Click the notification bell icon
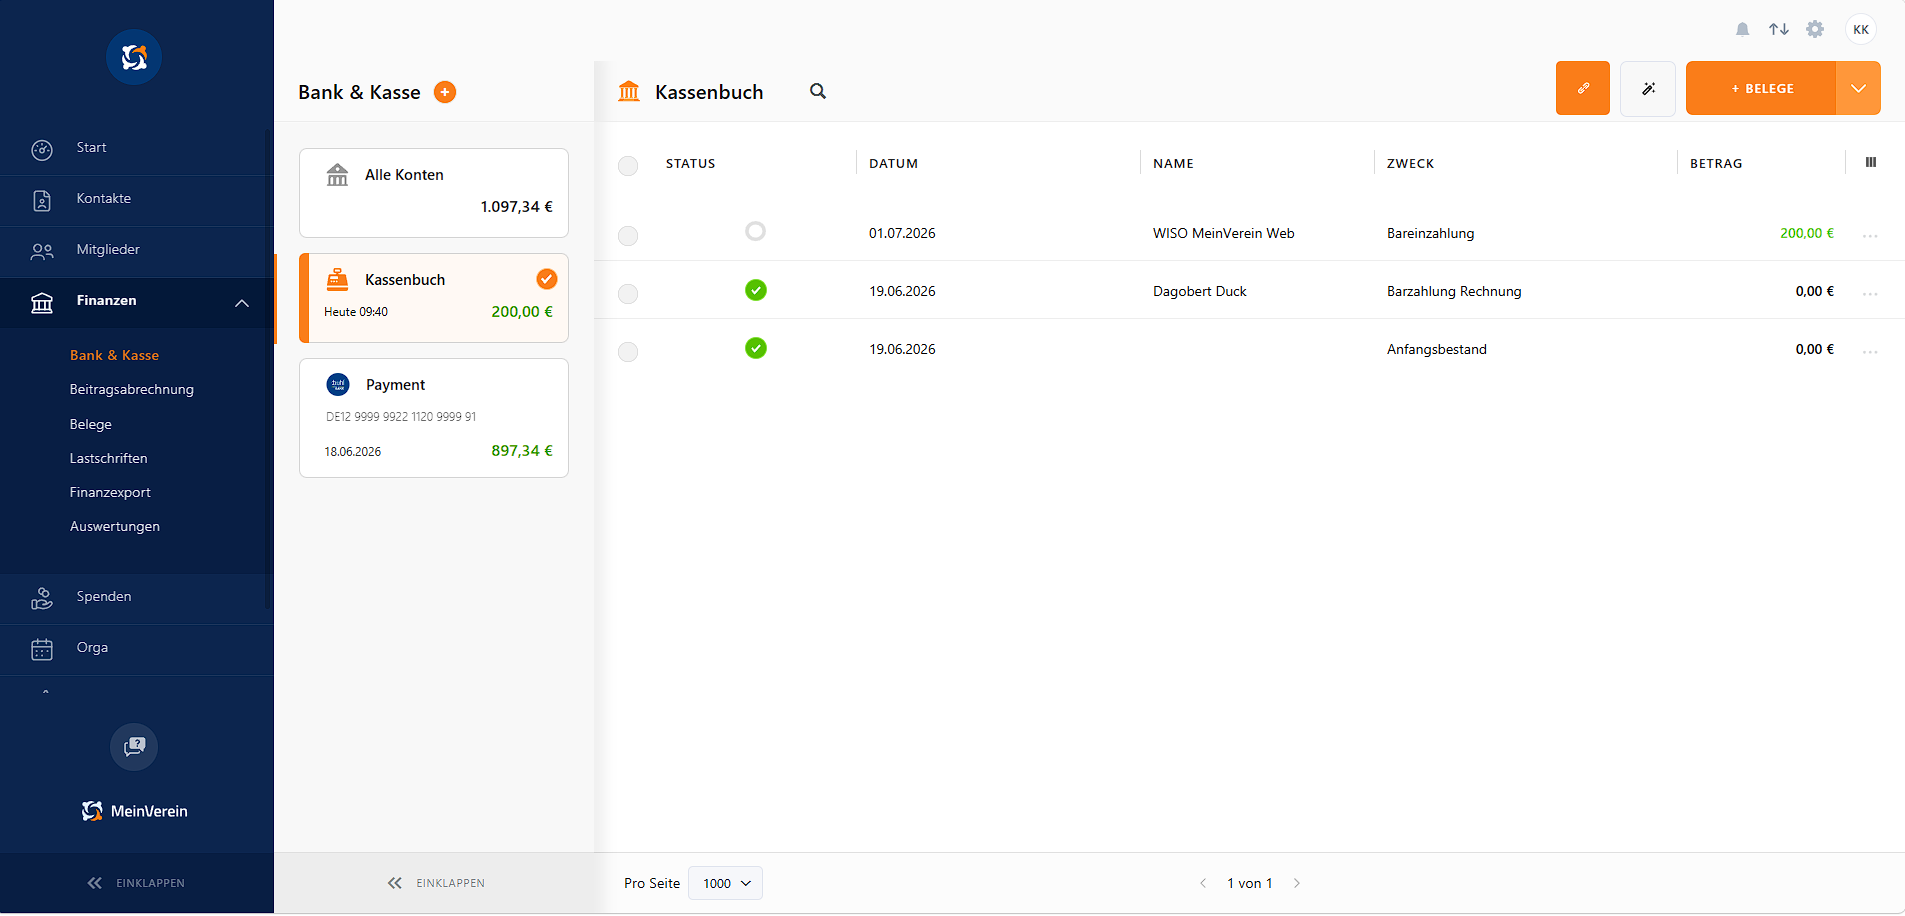 click(1742, 30)
